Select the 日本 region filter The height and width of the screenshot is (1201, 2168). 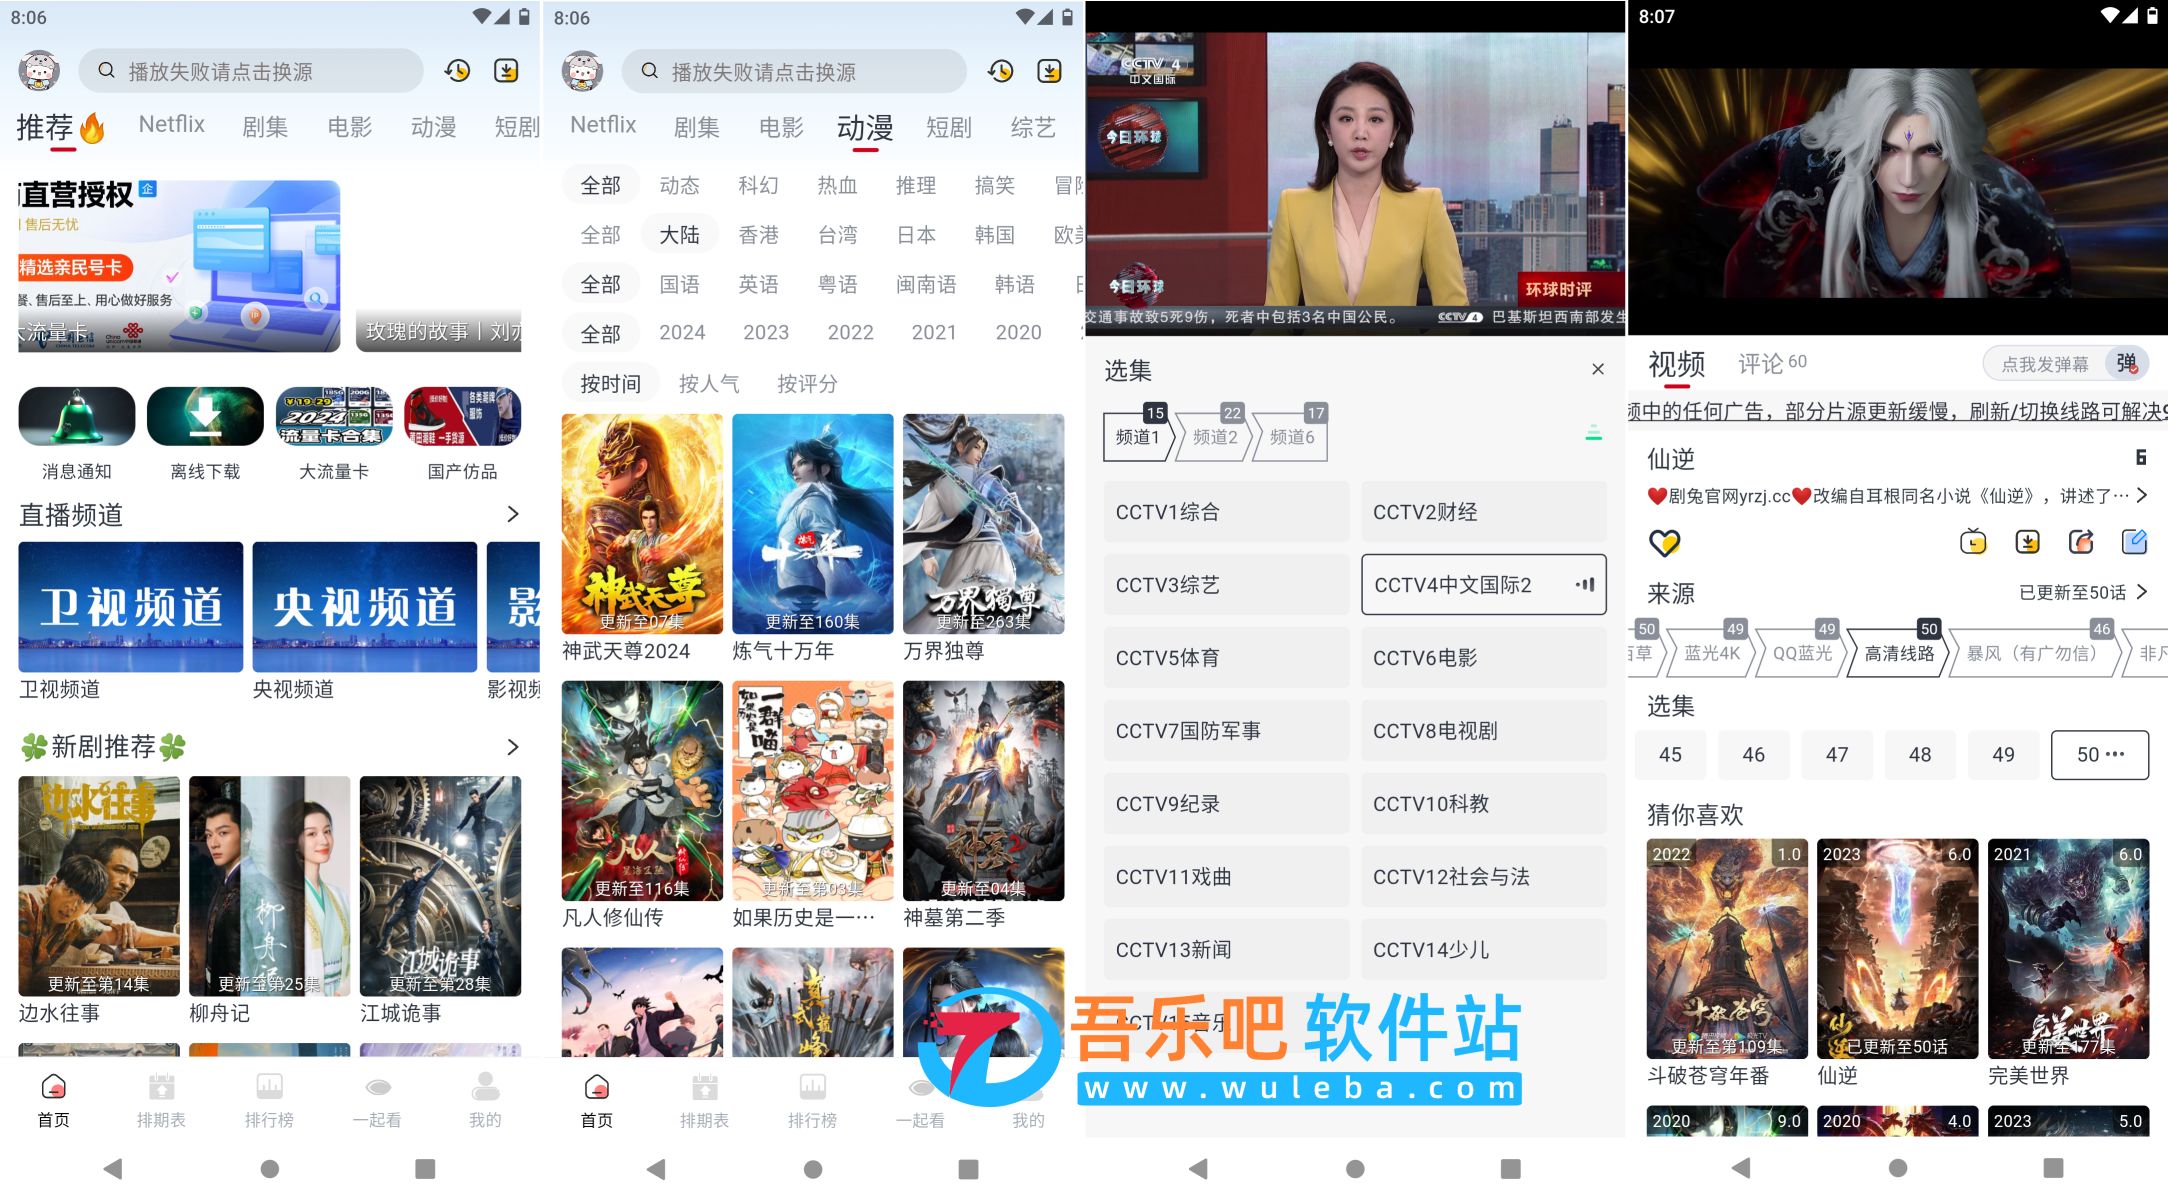[916, 235]
